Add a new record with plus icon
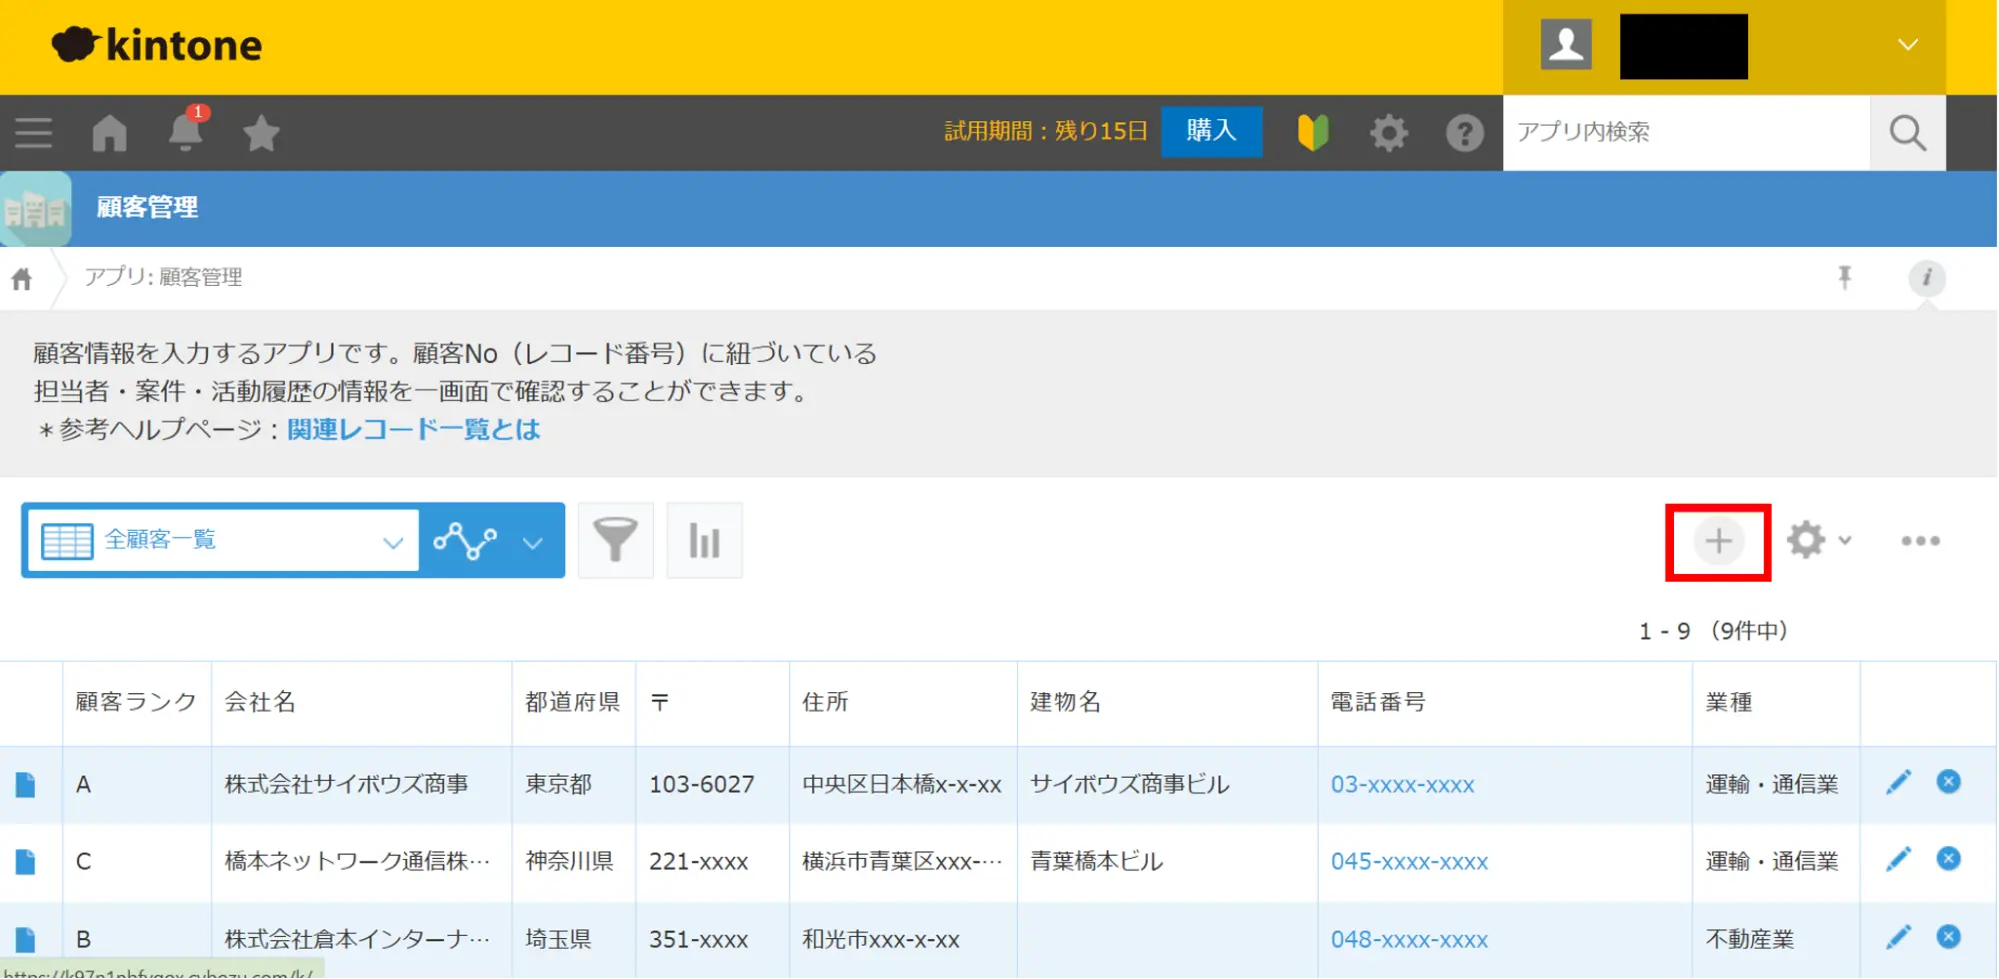Viewport: 1999px width, 979px height. (1717, 541)
